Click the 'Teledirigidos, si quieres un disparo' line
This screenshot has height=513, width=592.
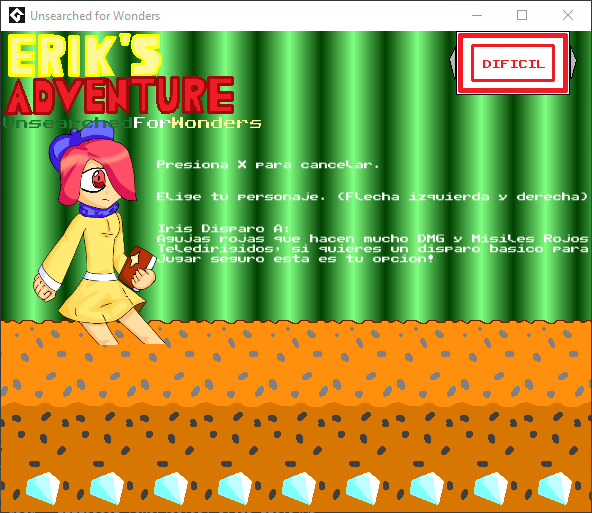pos(373,249)
